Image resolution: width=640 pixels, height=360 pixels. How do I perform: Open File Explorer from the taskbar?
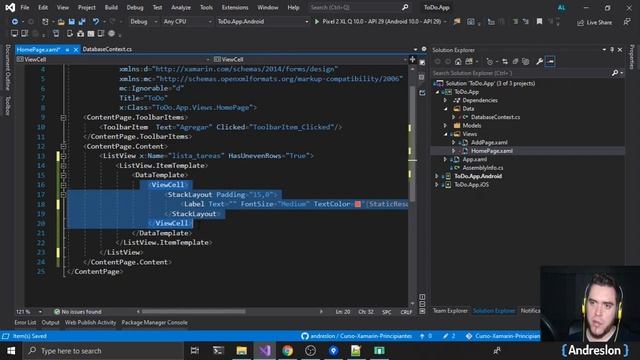[x=242, y=351]
